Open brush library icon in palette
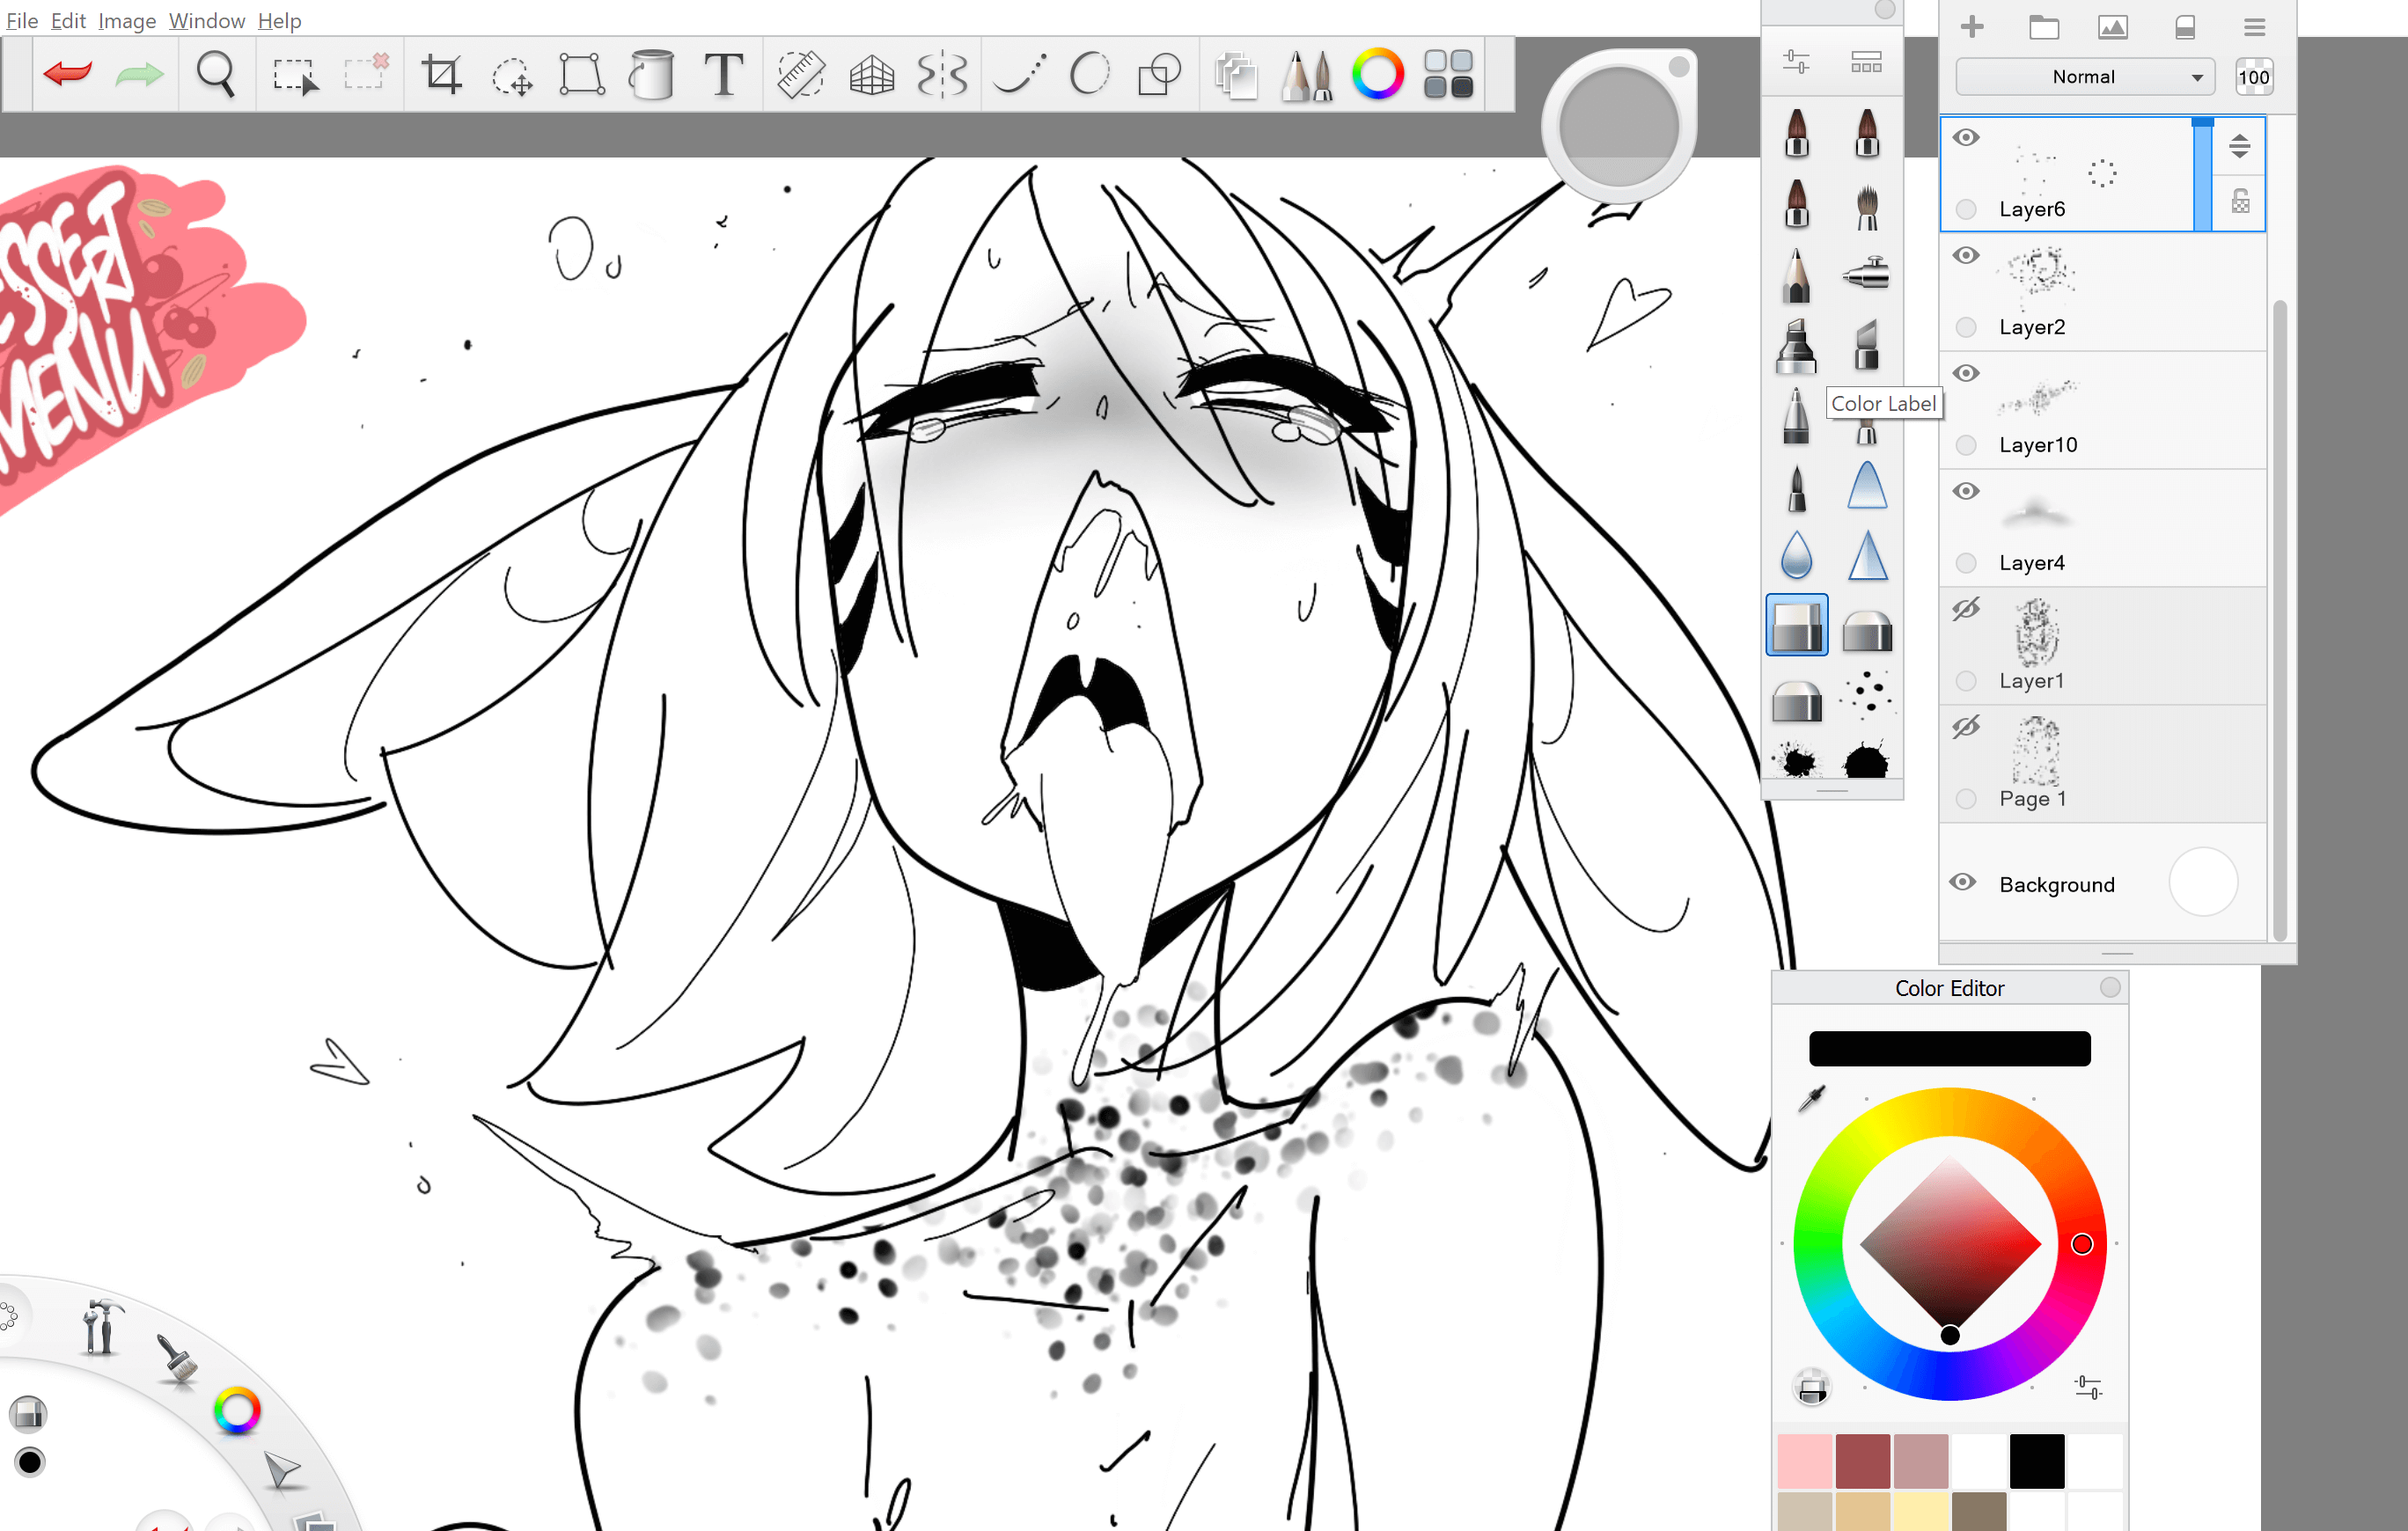This screenshot has height=1531, width=2408. click(1866, 63)
